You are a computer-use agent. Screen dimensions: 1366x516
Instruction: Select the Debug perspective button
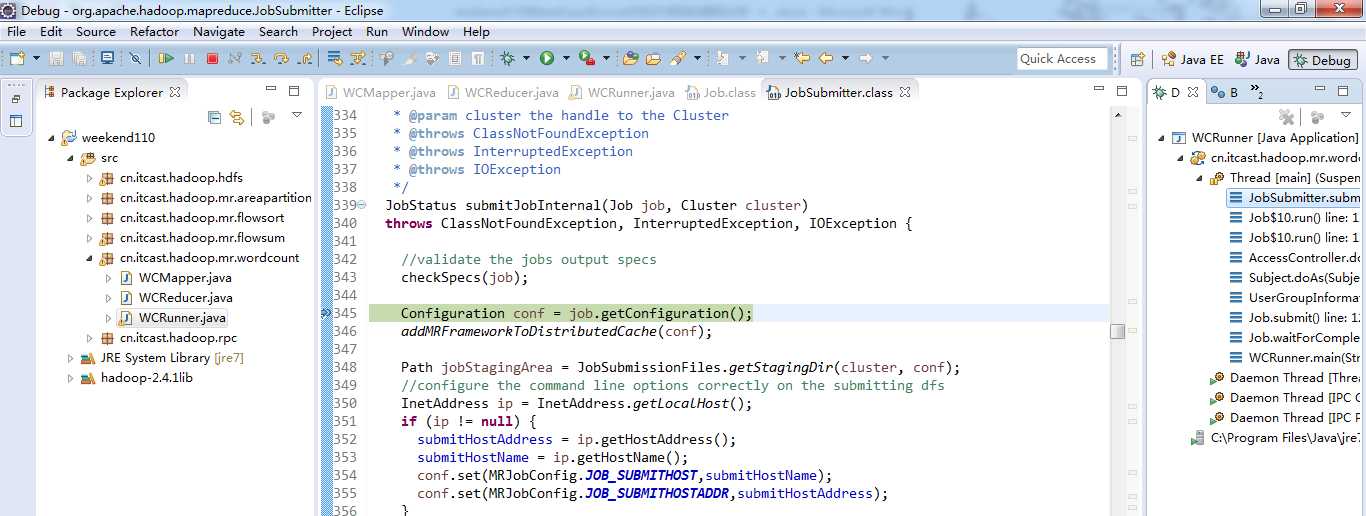point(1322,59)
